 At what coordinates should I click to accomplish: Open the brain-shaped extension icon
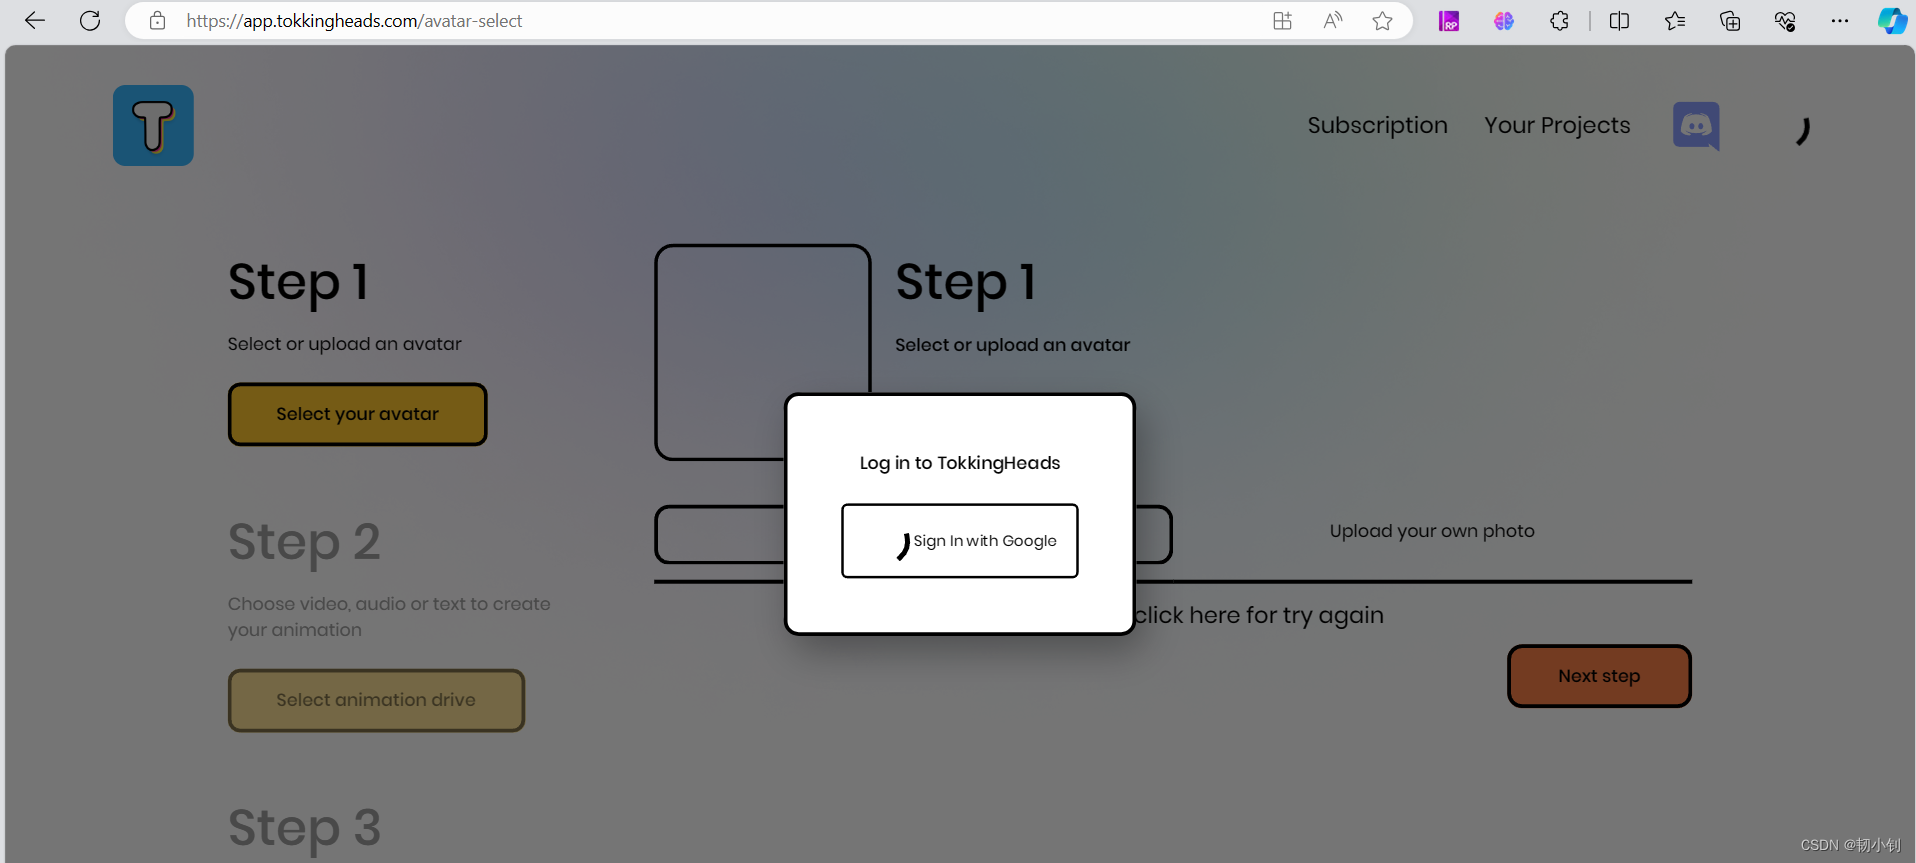pyautogui.click(x=1504, y=21)
